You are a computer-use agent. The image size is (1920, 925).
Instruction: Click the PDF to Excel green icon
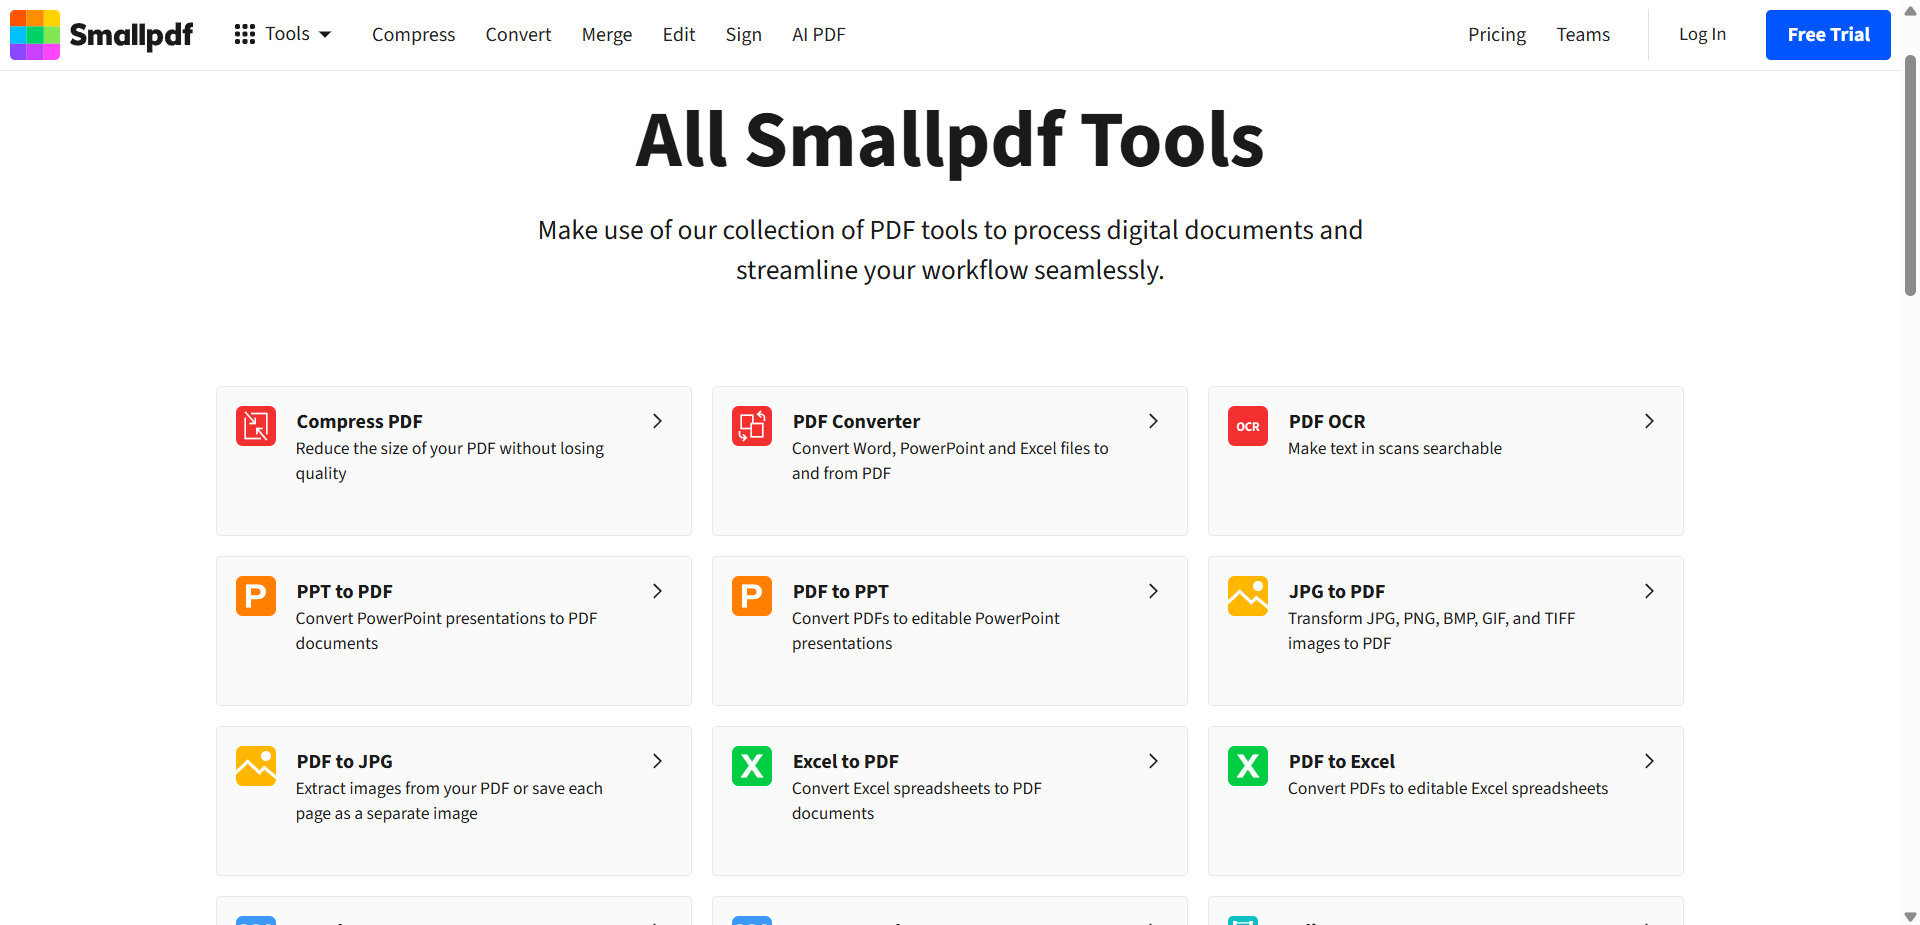click(1248, 766)
